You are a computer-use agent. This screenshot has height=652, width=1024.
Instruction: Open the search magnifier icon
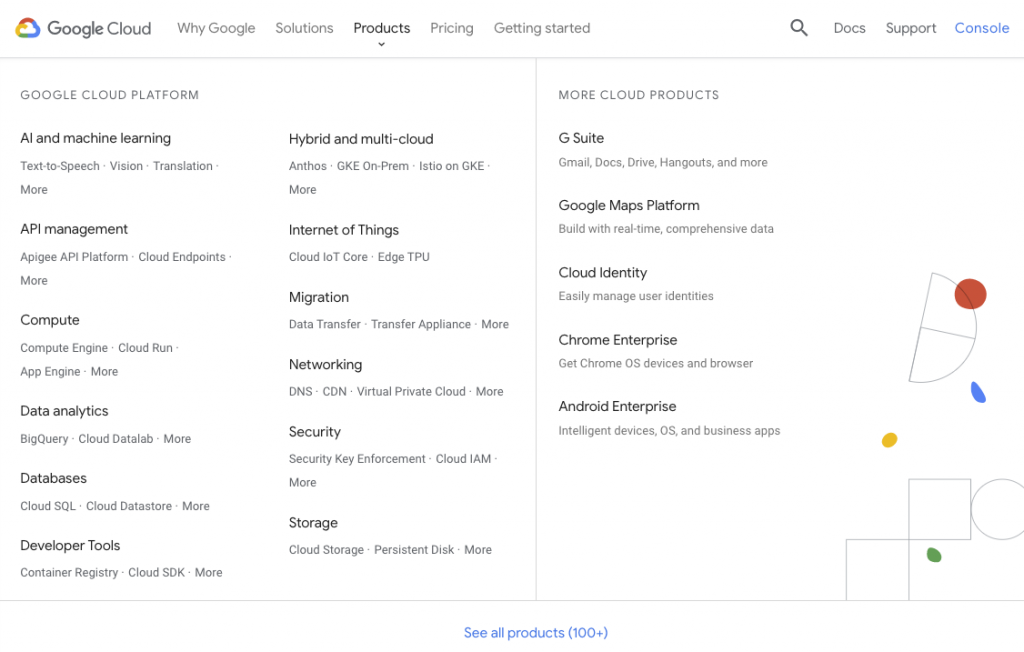799,27
